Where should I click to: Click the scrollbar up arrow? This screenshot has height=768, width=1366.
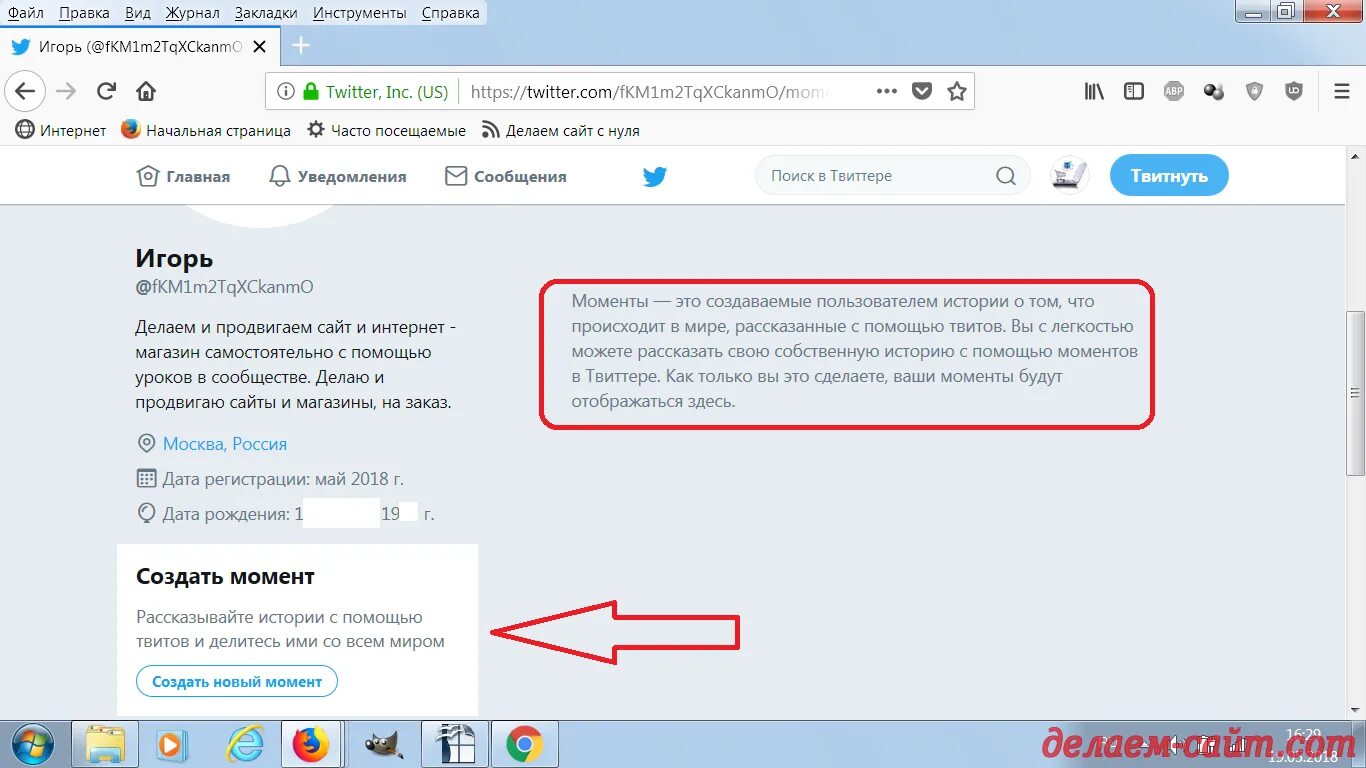[1356, 157]
